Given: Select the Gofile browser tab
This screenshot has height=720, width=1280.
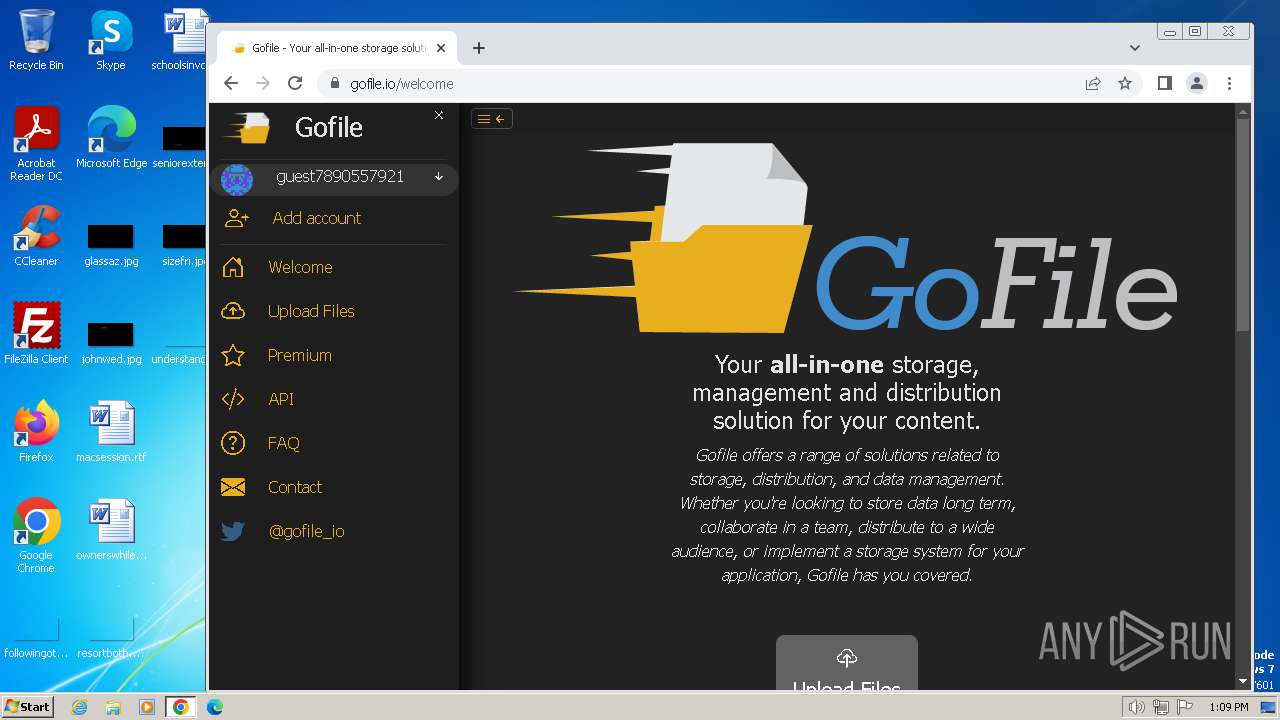Looking at the screenshot, I should pyautogui.click(x=337, y=48).
